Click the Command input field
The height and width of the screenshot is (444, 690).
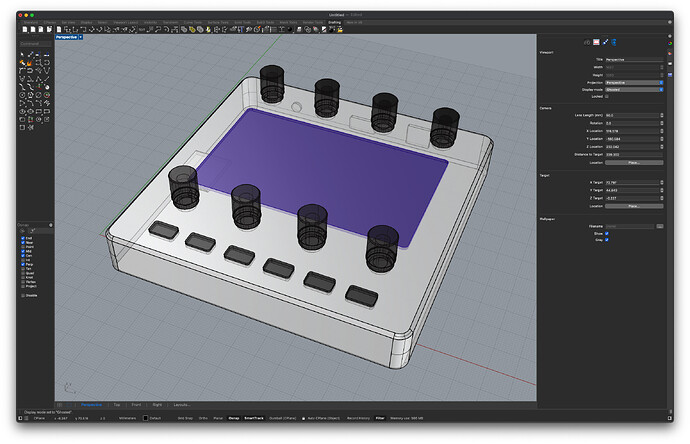pos(35,44)
